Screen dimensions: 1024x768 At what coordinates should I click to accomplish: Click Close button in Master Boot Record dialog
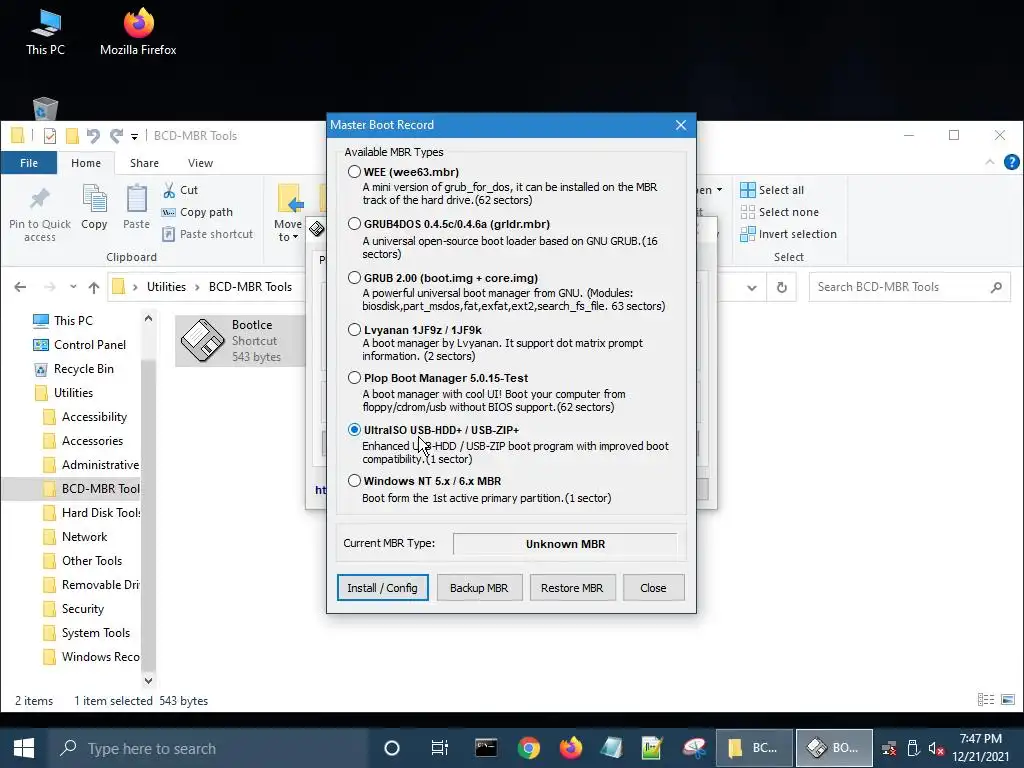pyautogui.click(x=653, y=588)
